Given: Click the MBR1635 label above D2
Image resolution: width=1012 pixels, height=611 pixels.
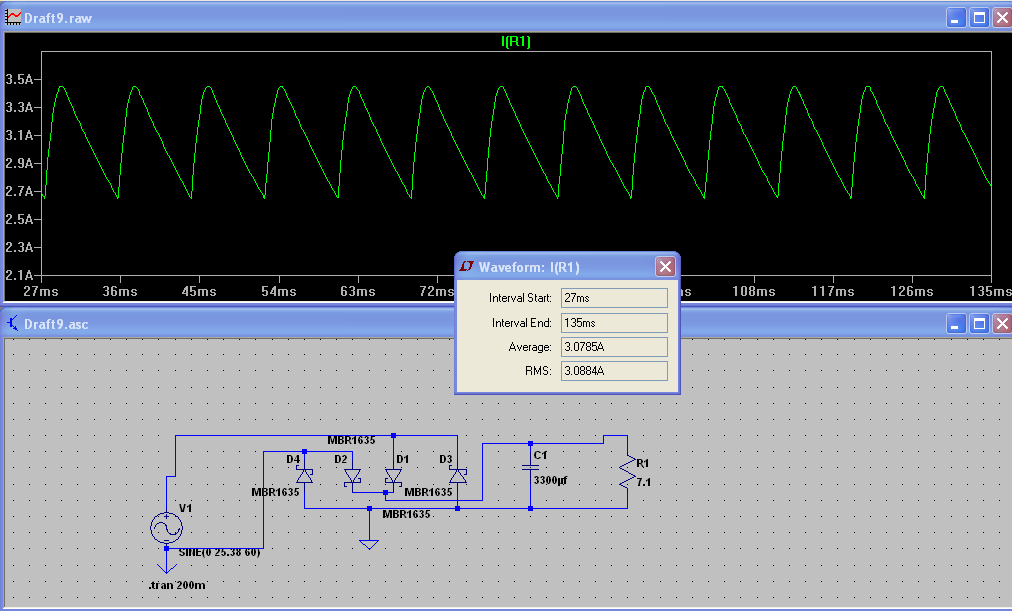Looking at the screenshot, I should pos(351,440).
